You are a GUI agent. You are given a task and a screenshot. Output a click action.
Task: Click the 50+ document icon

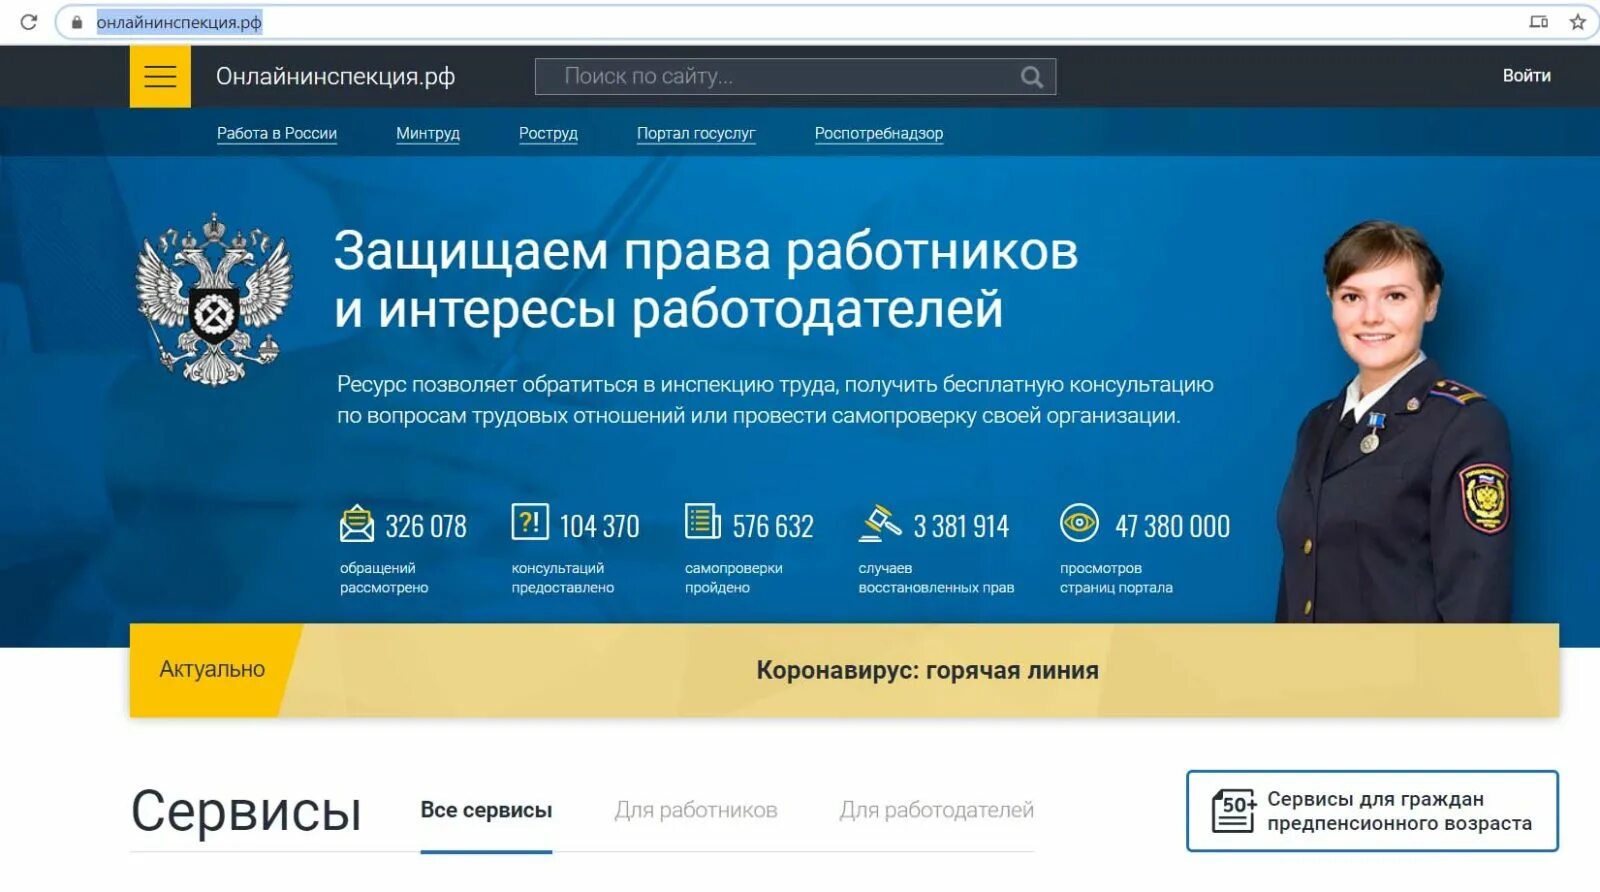tap(1234, 811)
